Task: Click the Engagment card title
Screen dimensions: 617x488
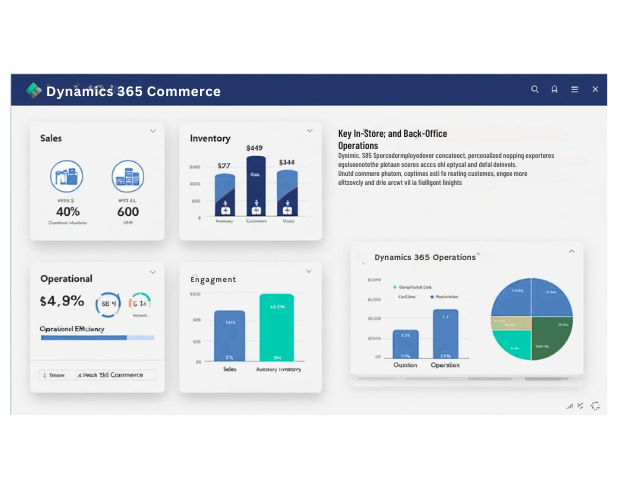Action: [213, 279]
